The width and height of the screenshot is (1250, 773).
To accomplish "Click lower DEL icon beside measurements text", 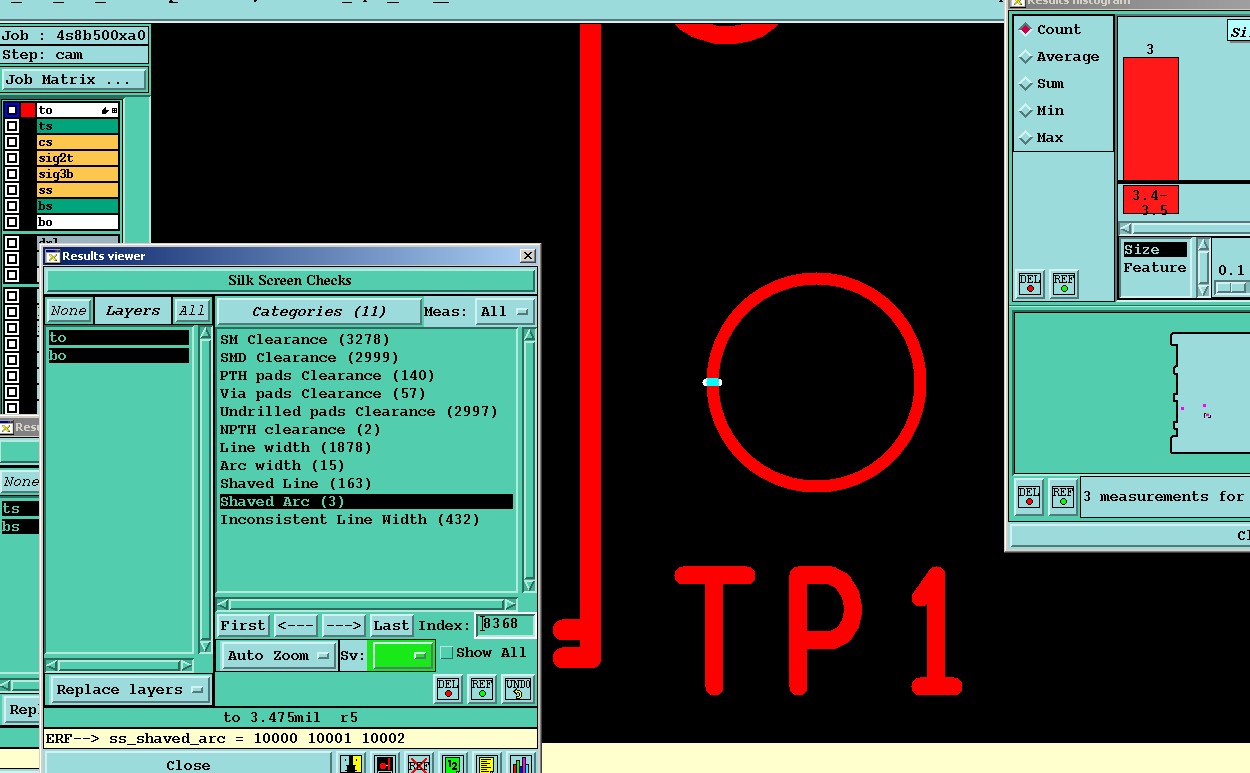I will [x=1029, y=496].
